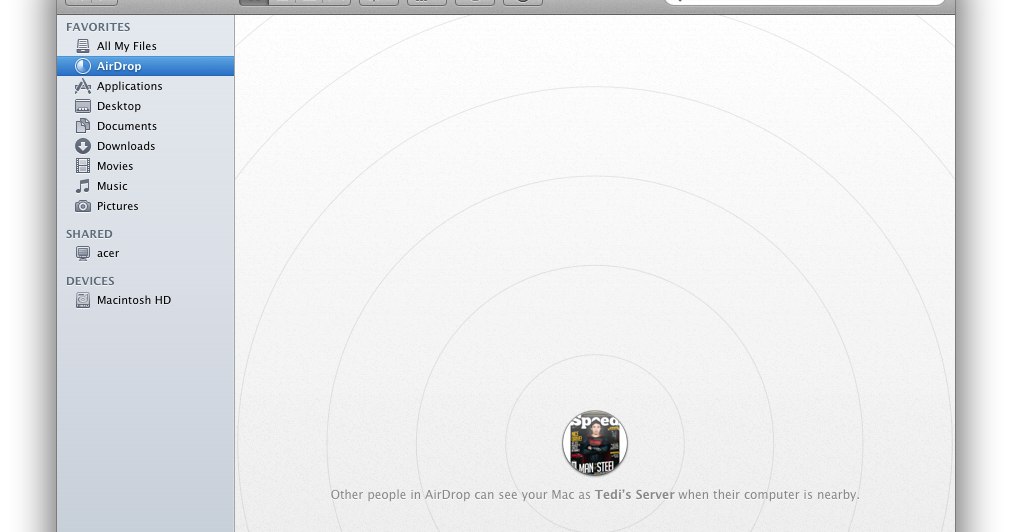1012x532 pixels.
Task: Open the Movies folder icon
Action: (83, 166)
